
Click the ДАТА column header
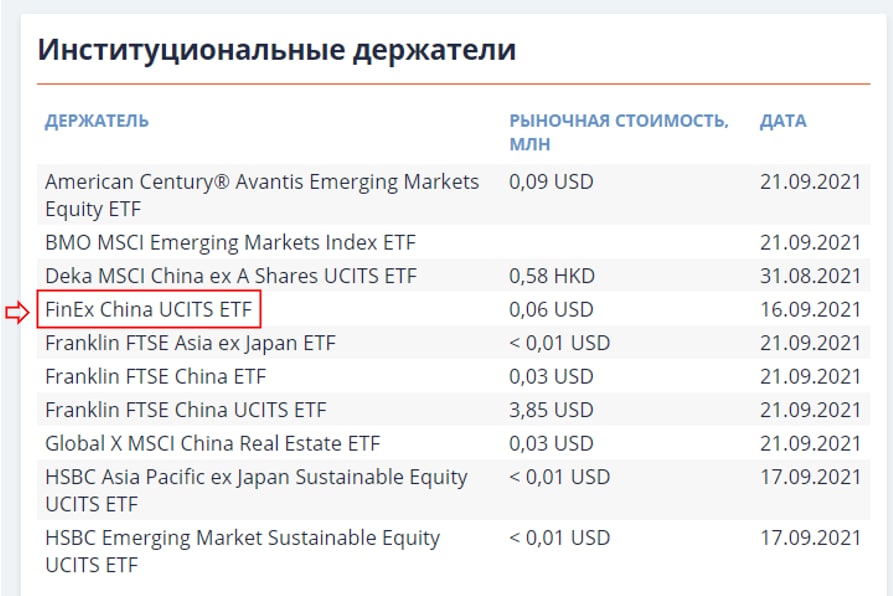click(783, 121)
